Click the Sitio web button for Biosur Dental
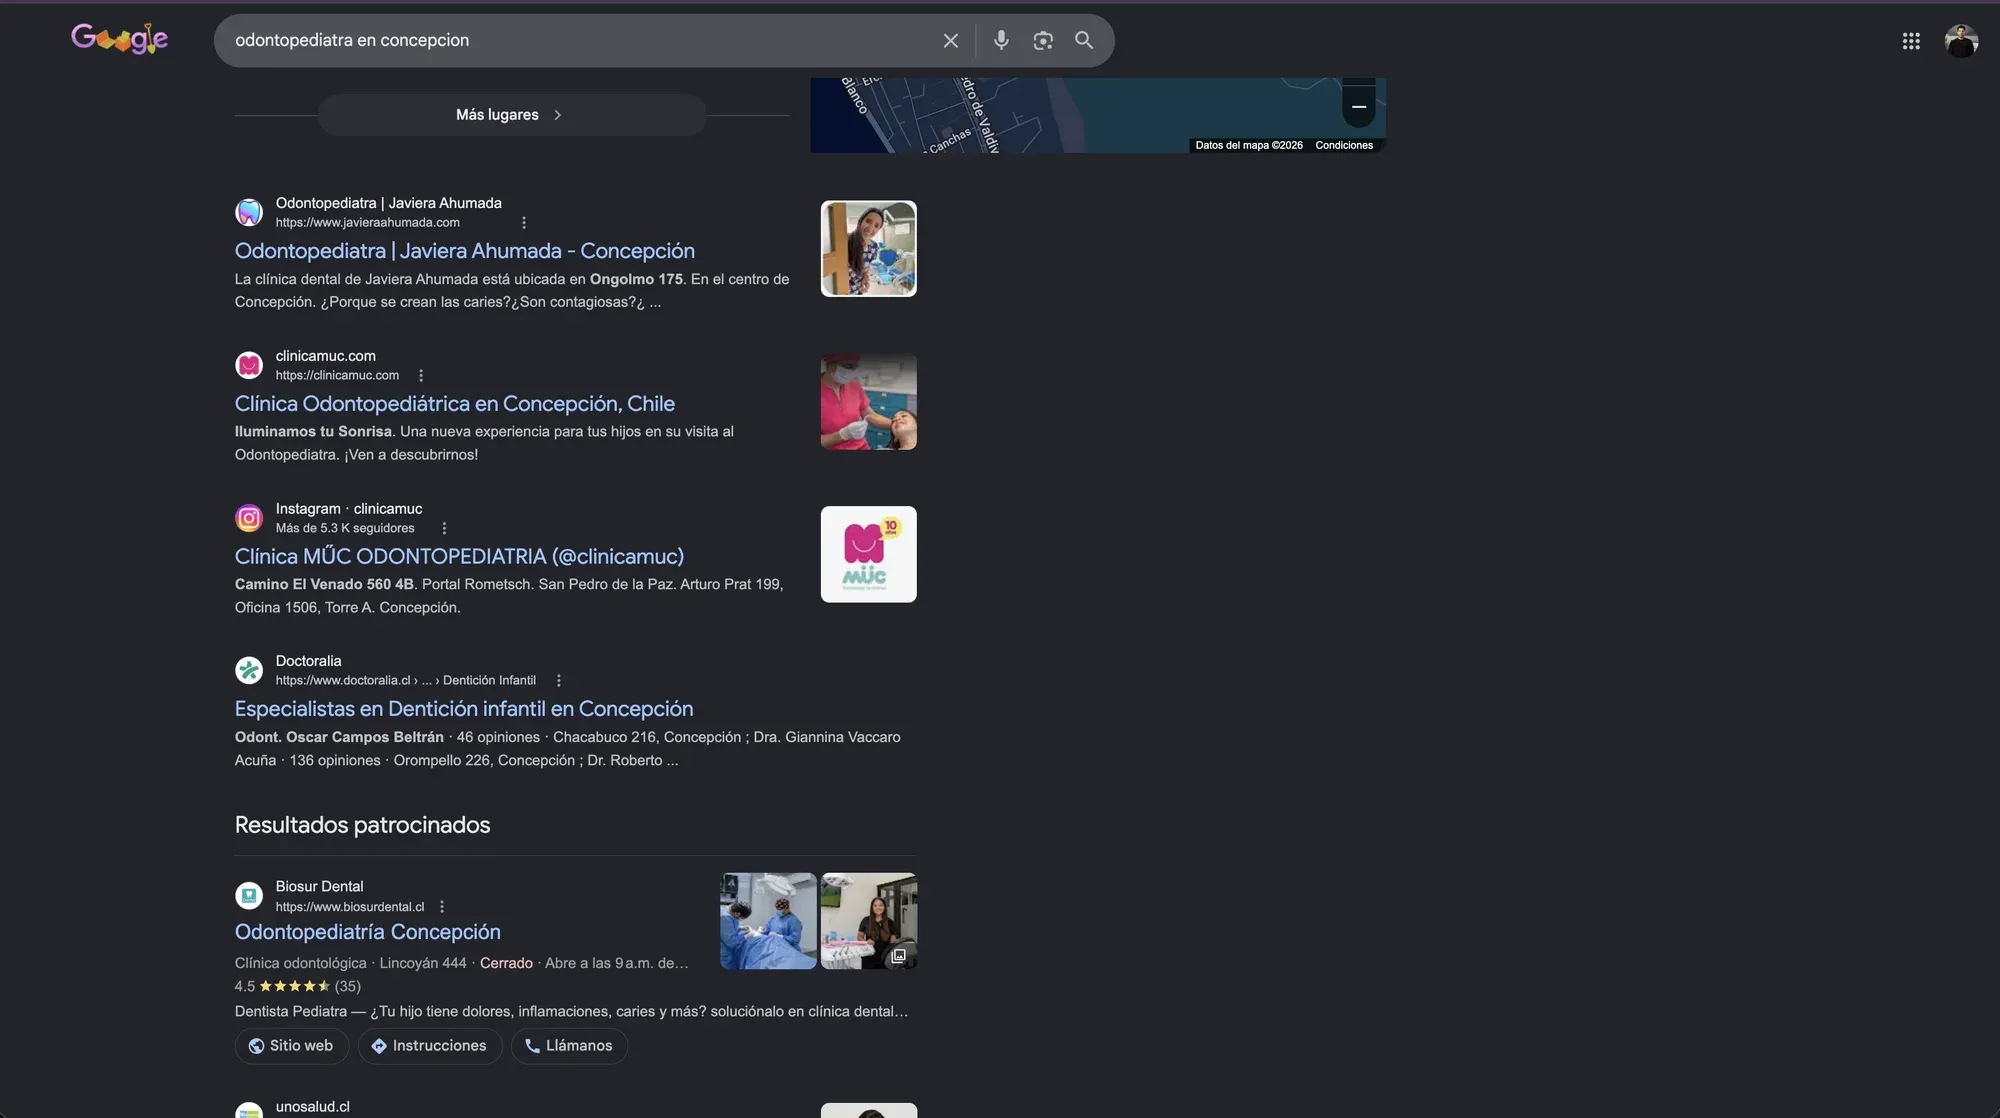This screenshot has width=2000, height=1118. [x=292, y=1046]
